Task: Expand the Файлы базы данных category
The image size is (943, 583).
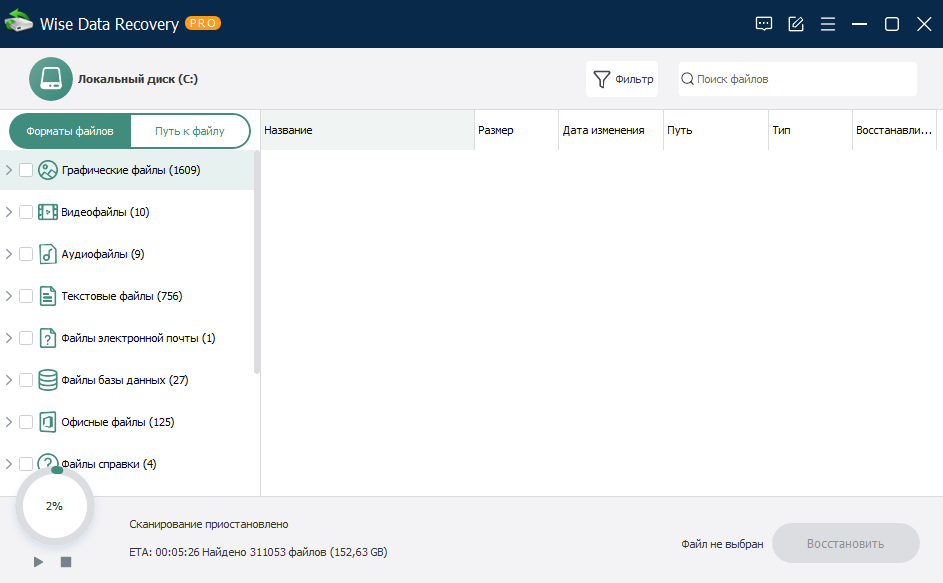Action: 9,380
